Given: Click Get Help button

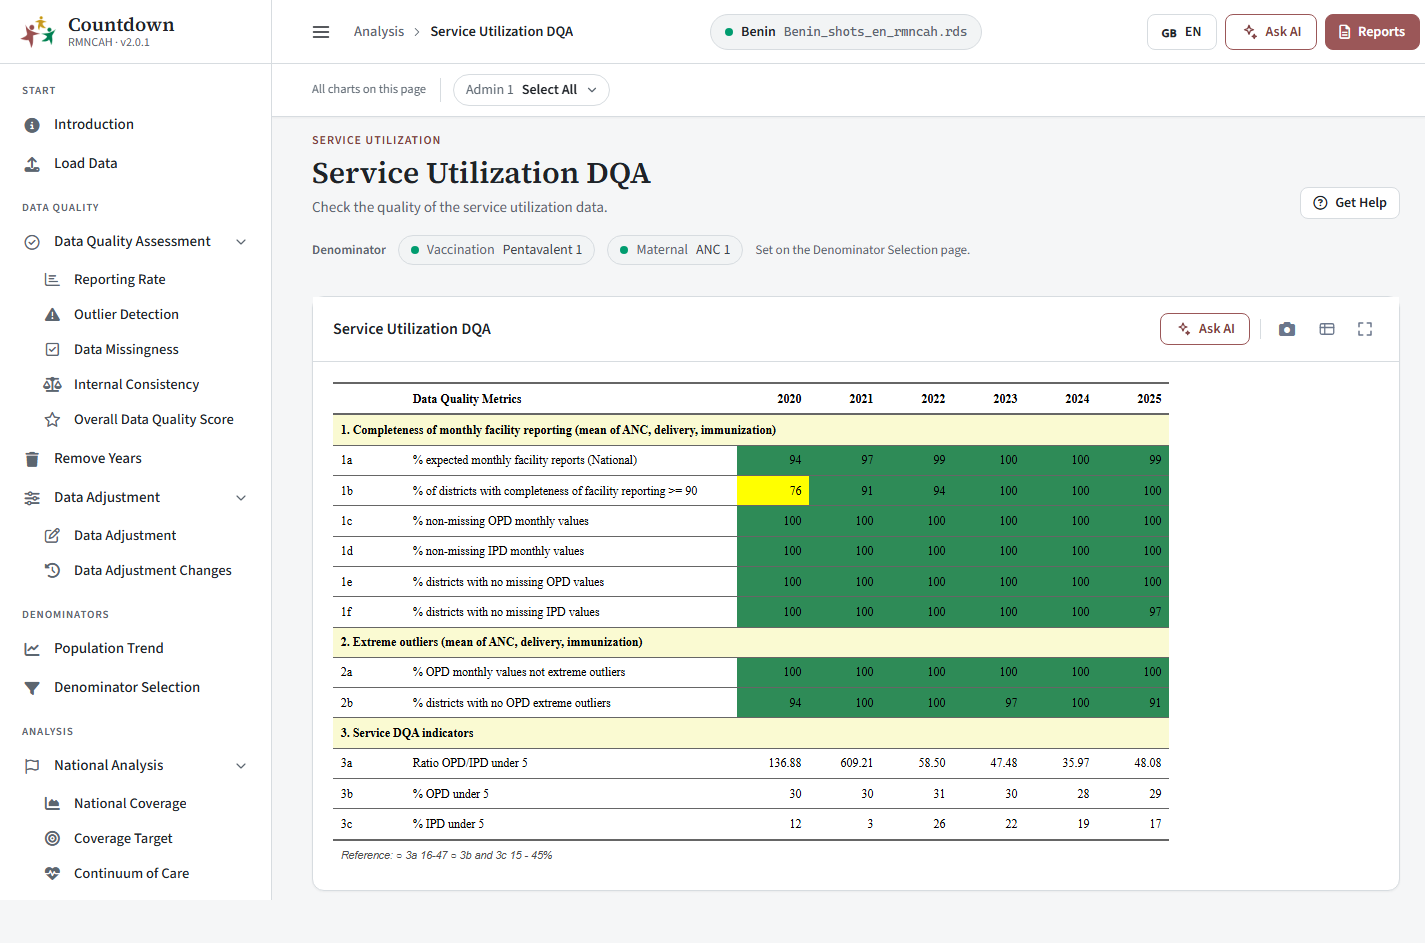Looking at the screenshot, I should pyautogui.click(x=1349, y=203).
